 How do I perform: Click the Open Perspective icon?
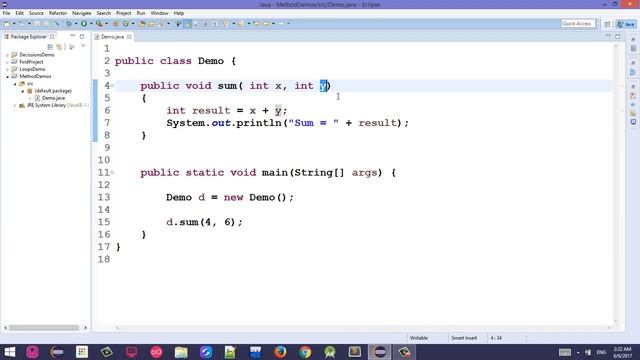coord(607,24)
